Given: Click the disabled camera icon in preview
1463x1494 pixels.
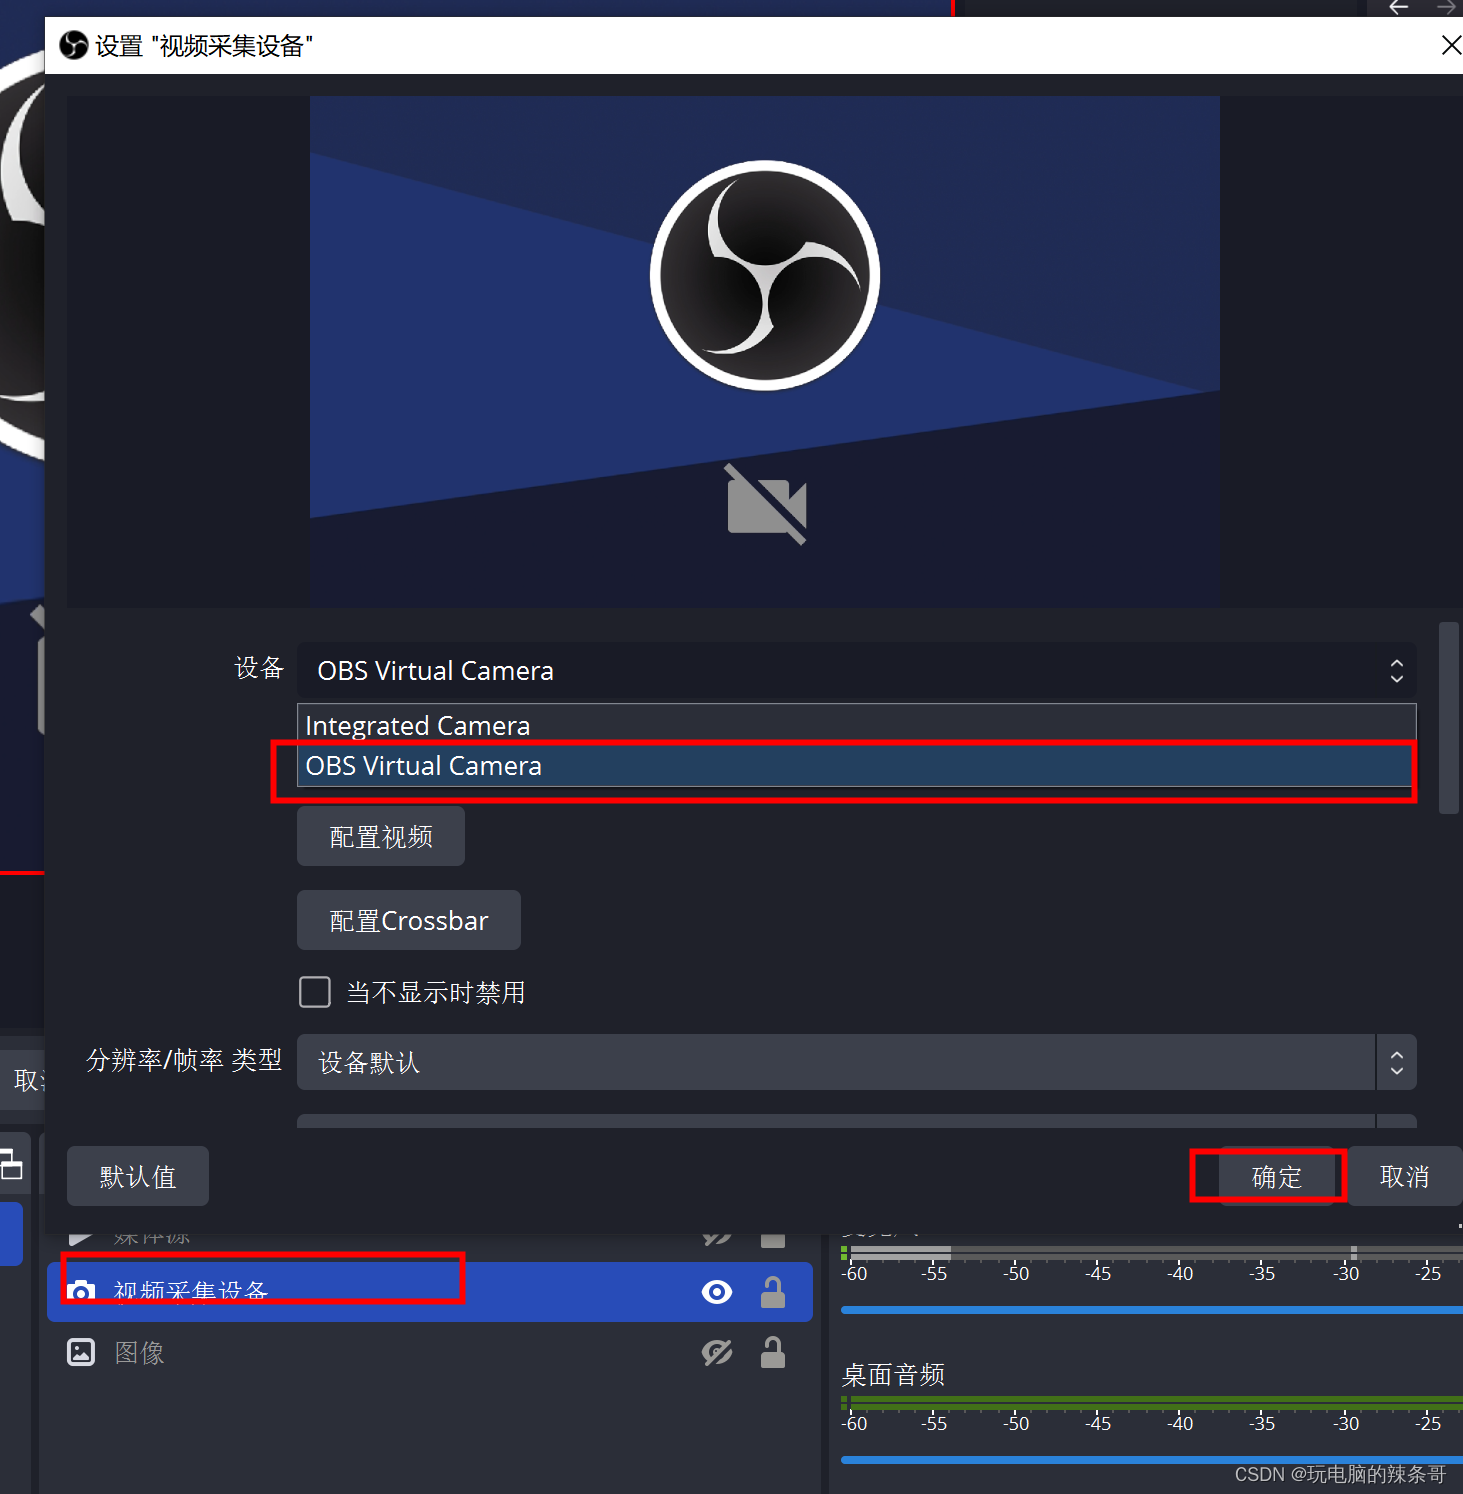Looking at the screenshot, I should 766,504.
